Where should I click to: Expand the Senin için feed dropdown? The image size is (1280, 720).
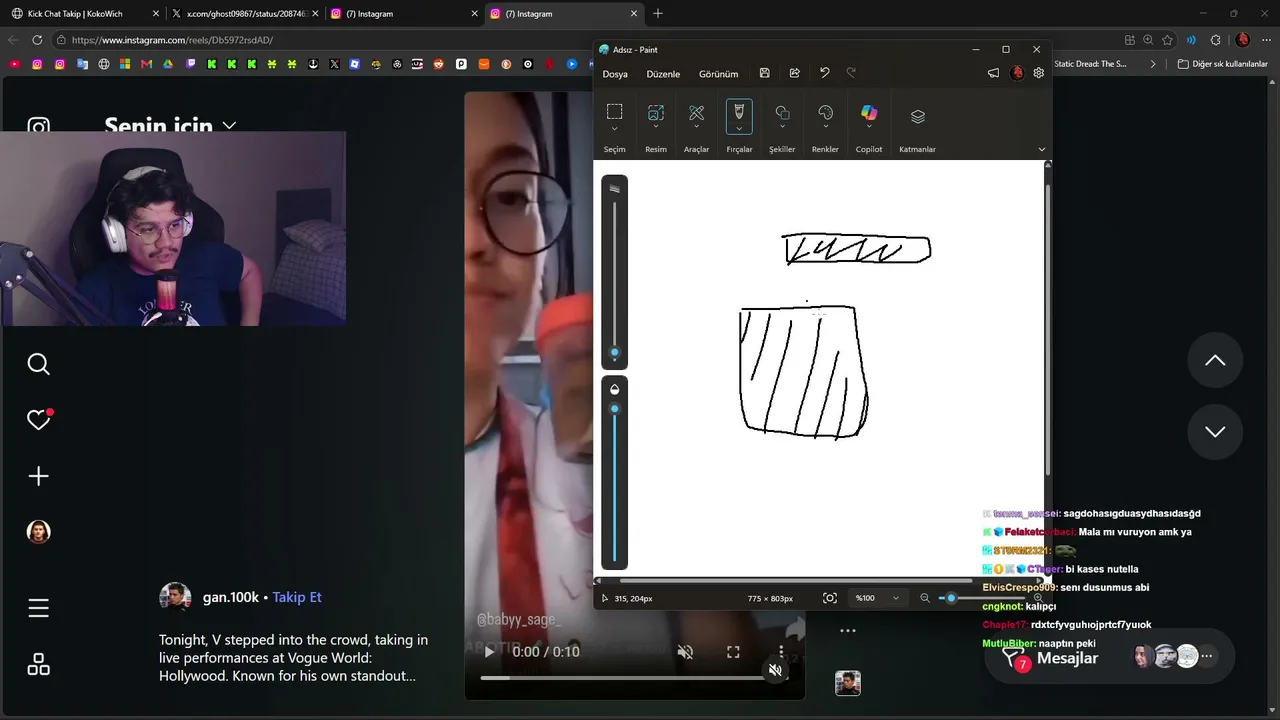[229, 126]
